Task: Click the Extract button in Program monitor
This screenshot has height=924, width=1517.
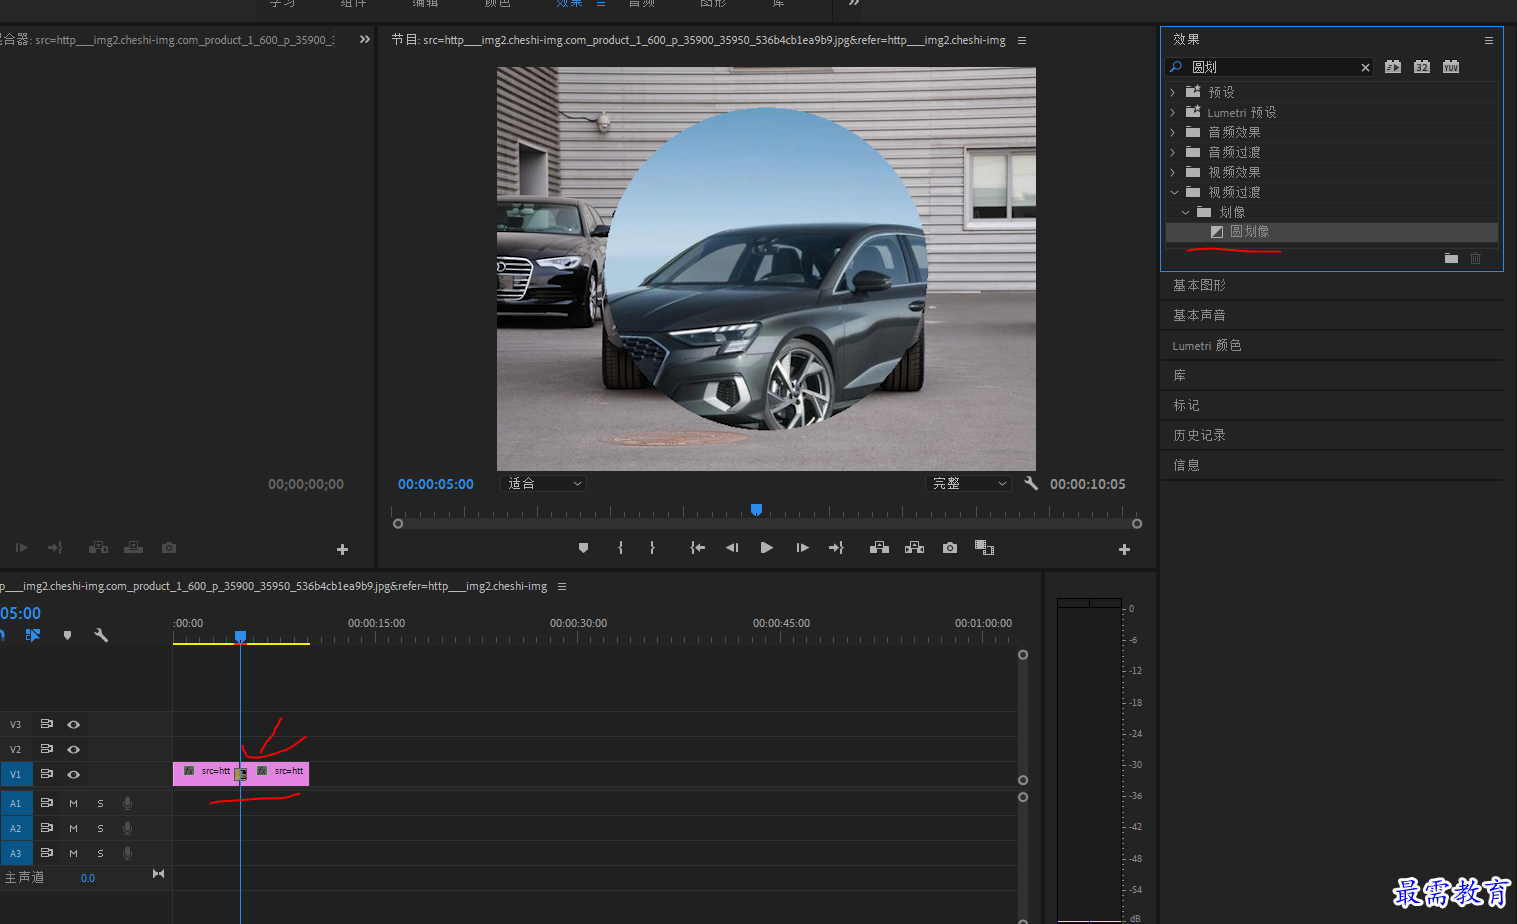Action: click(x=915, y=548)
